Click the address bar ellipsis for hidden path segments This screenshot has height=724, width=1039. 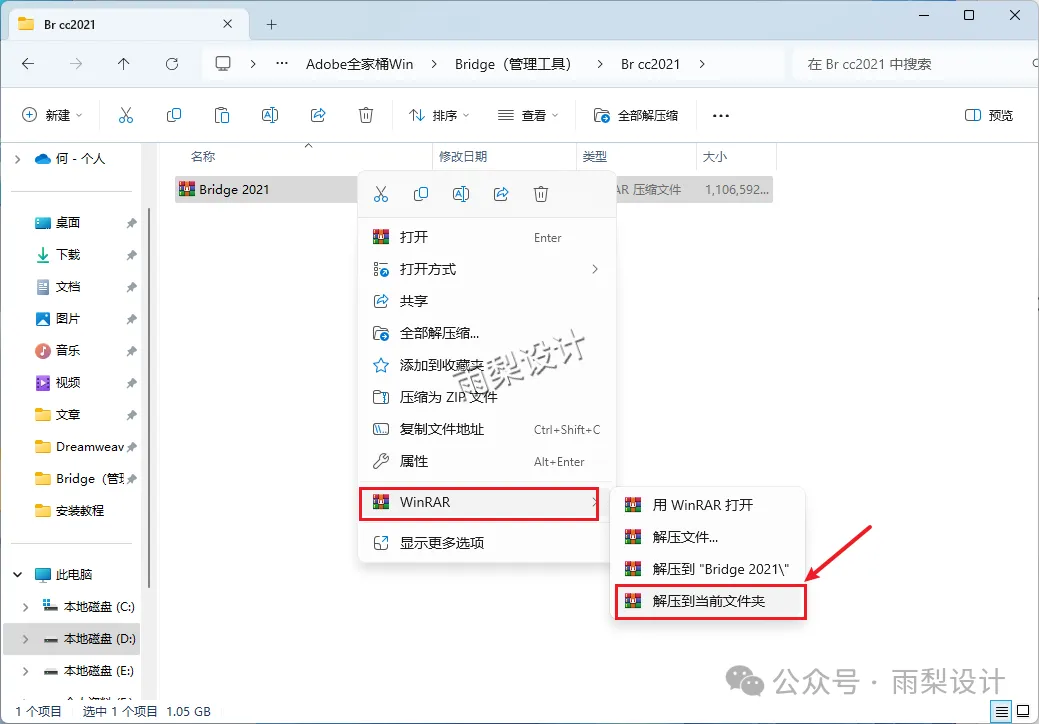(282, 64)
